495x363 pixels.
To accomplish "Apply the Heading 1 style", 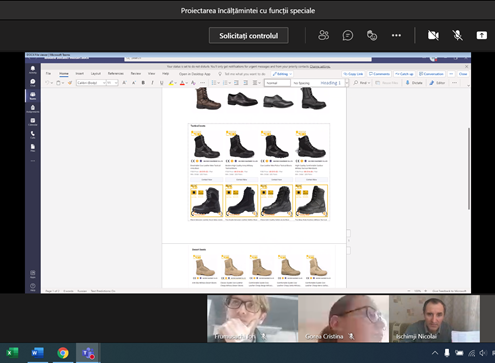I will click(331, 83).
